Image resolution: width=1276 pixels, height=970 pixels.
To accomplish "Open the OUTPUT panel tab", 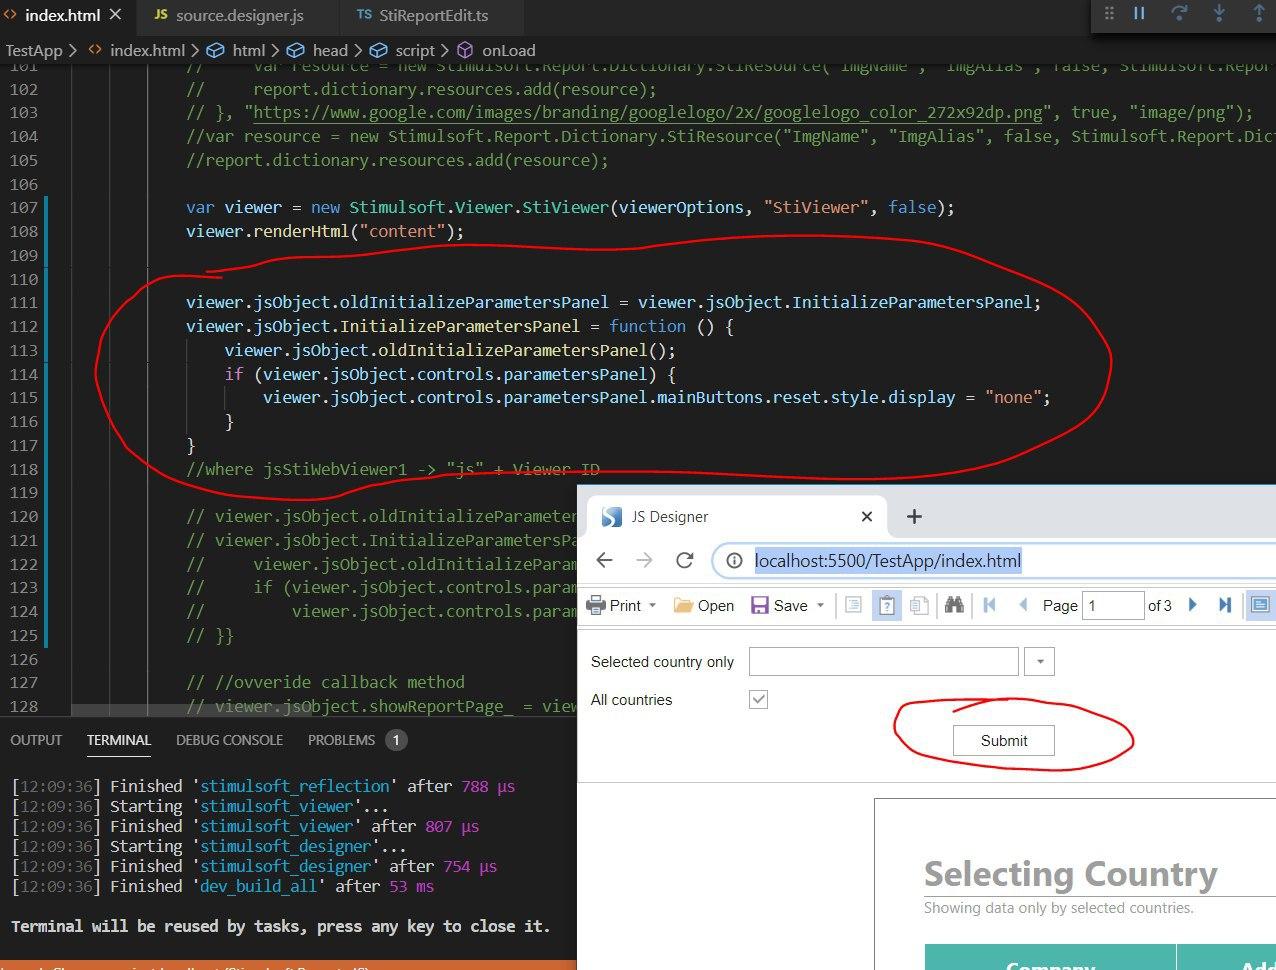I will click(36, 740).
